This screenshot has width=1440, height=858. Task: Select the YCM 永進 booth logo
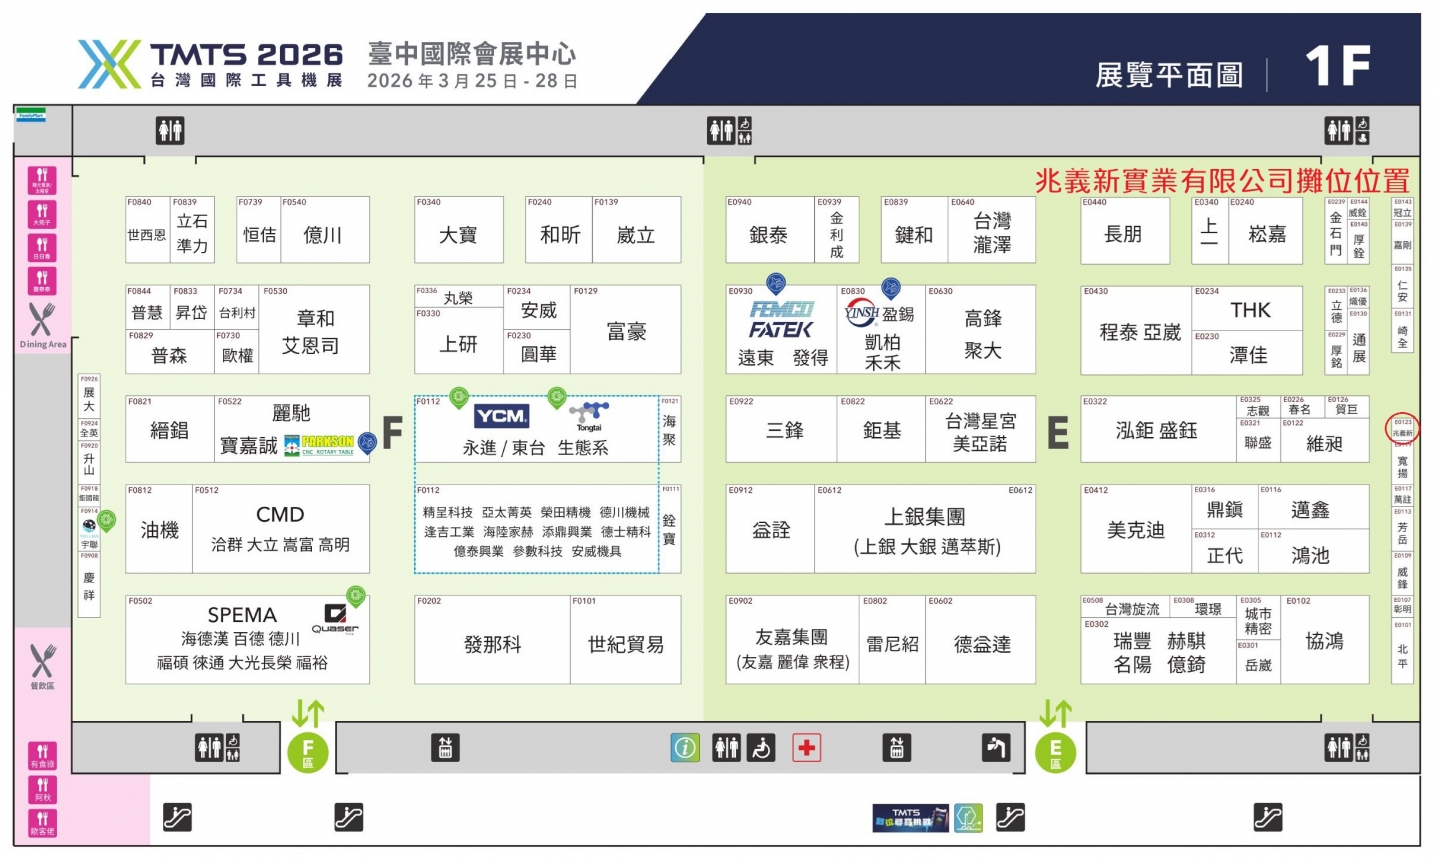[x=501, y=416]
